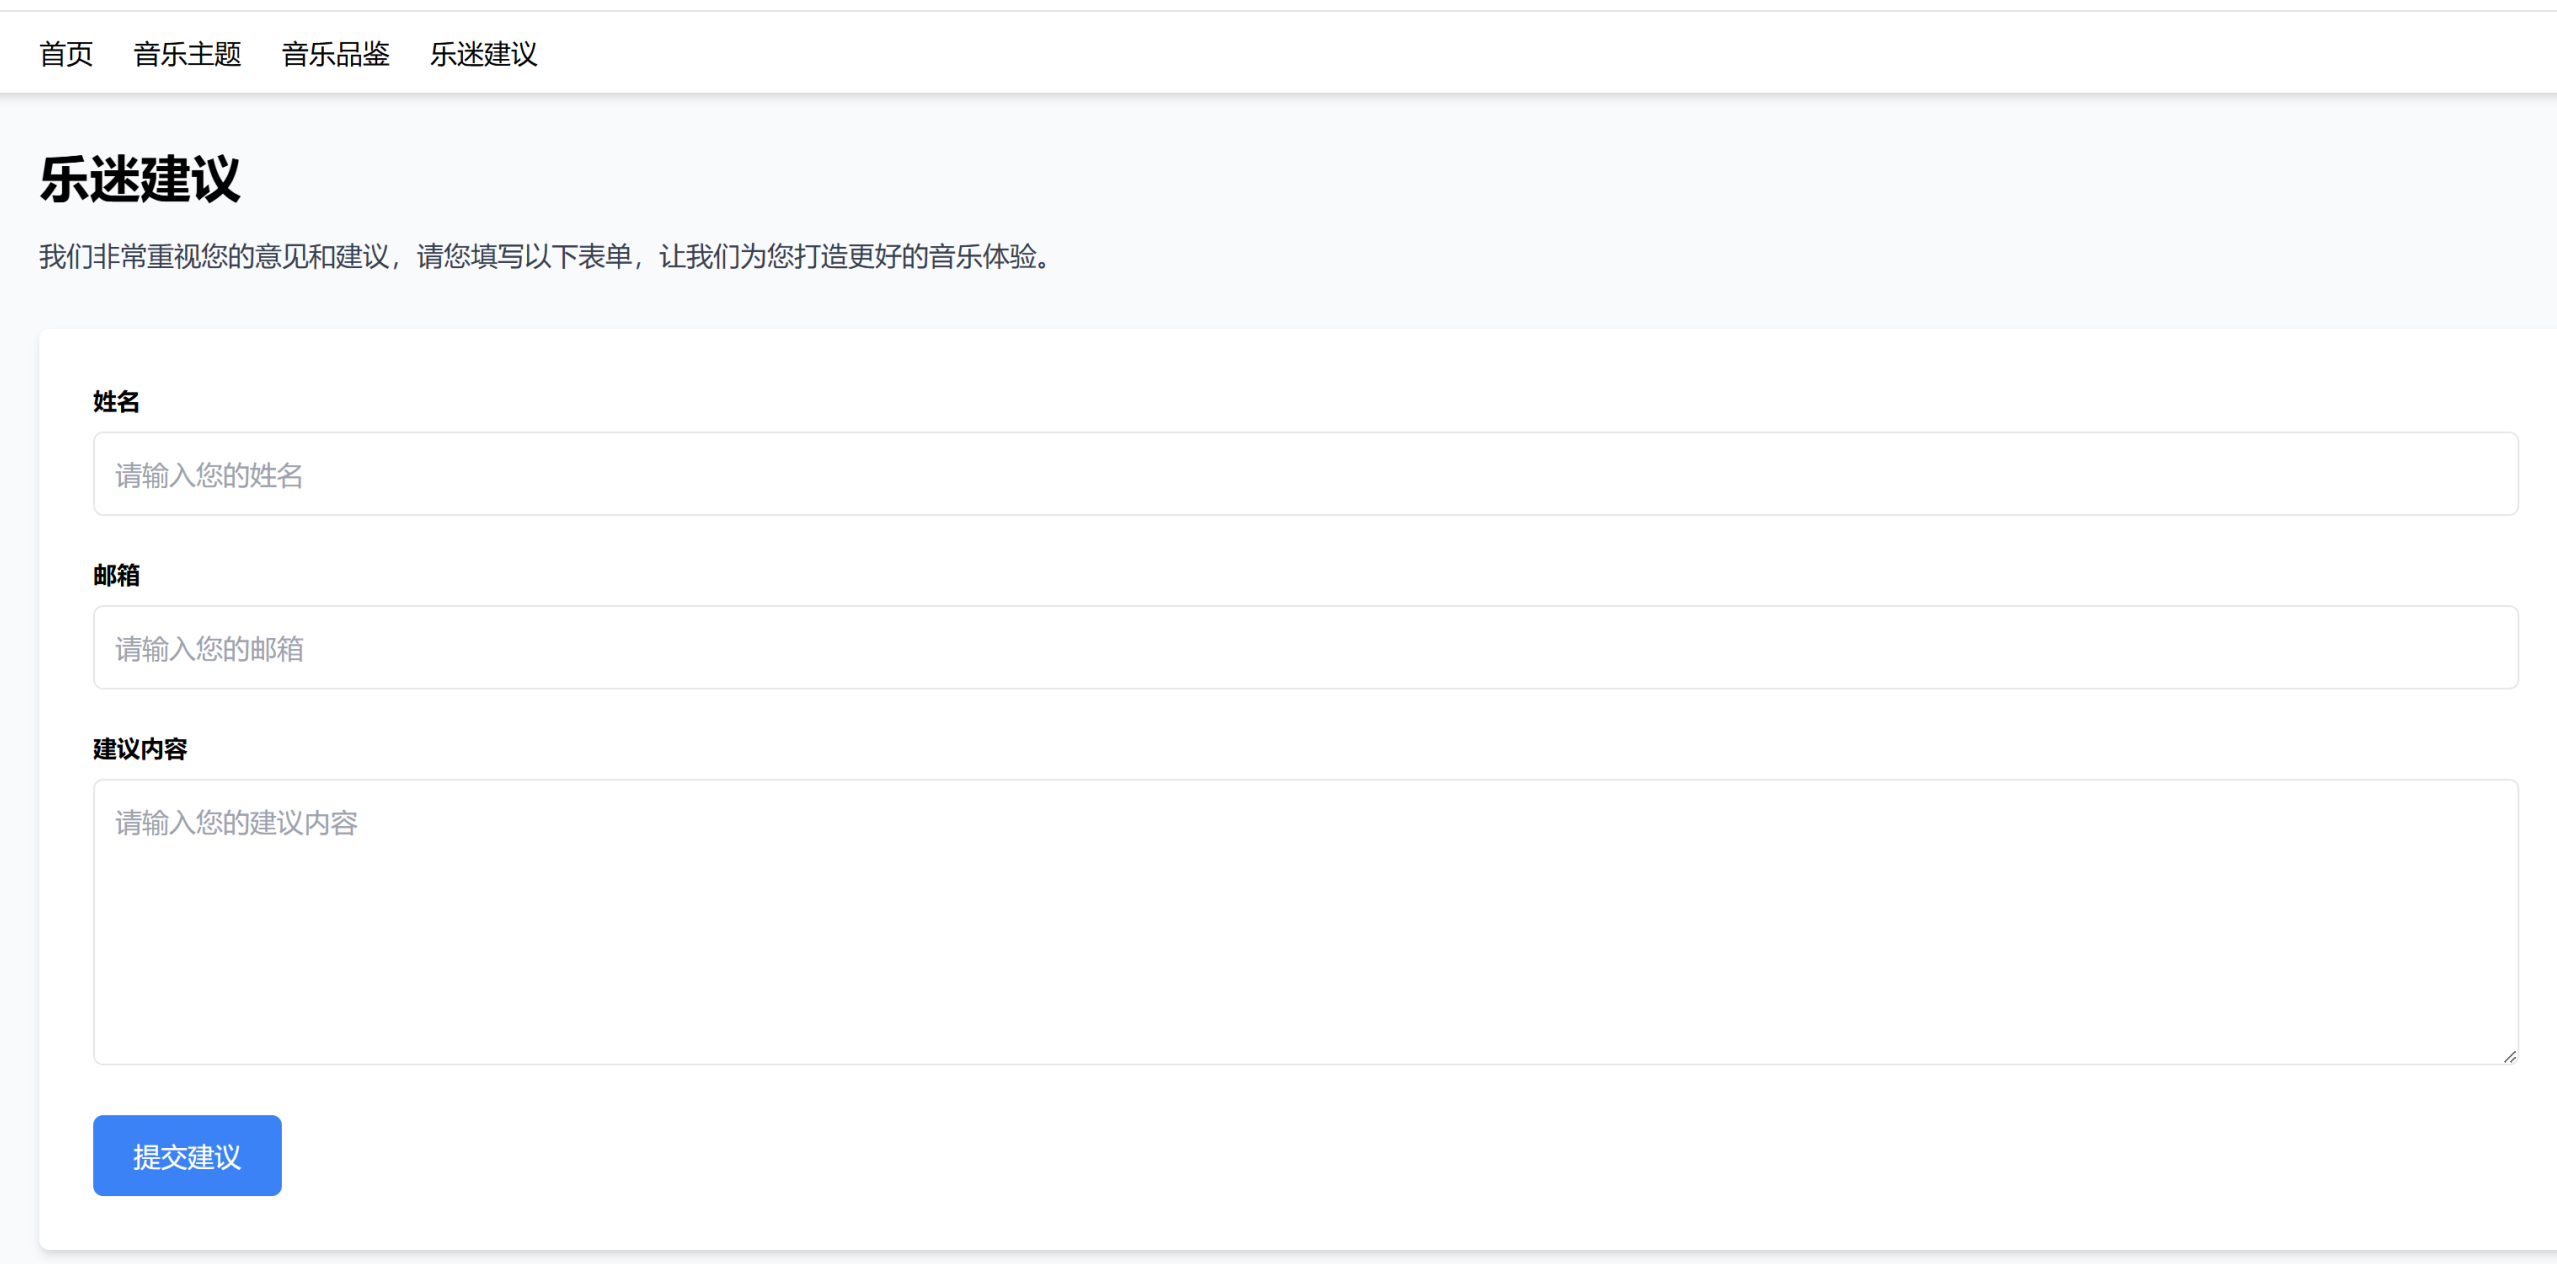Open the 音乐品鉴 navigation item

coord(335,54)
